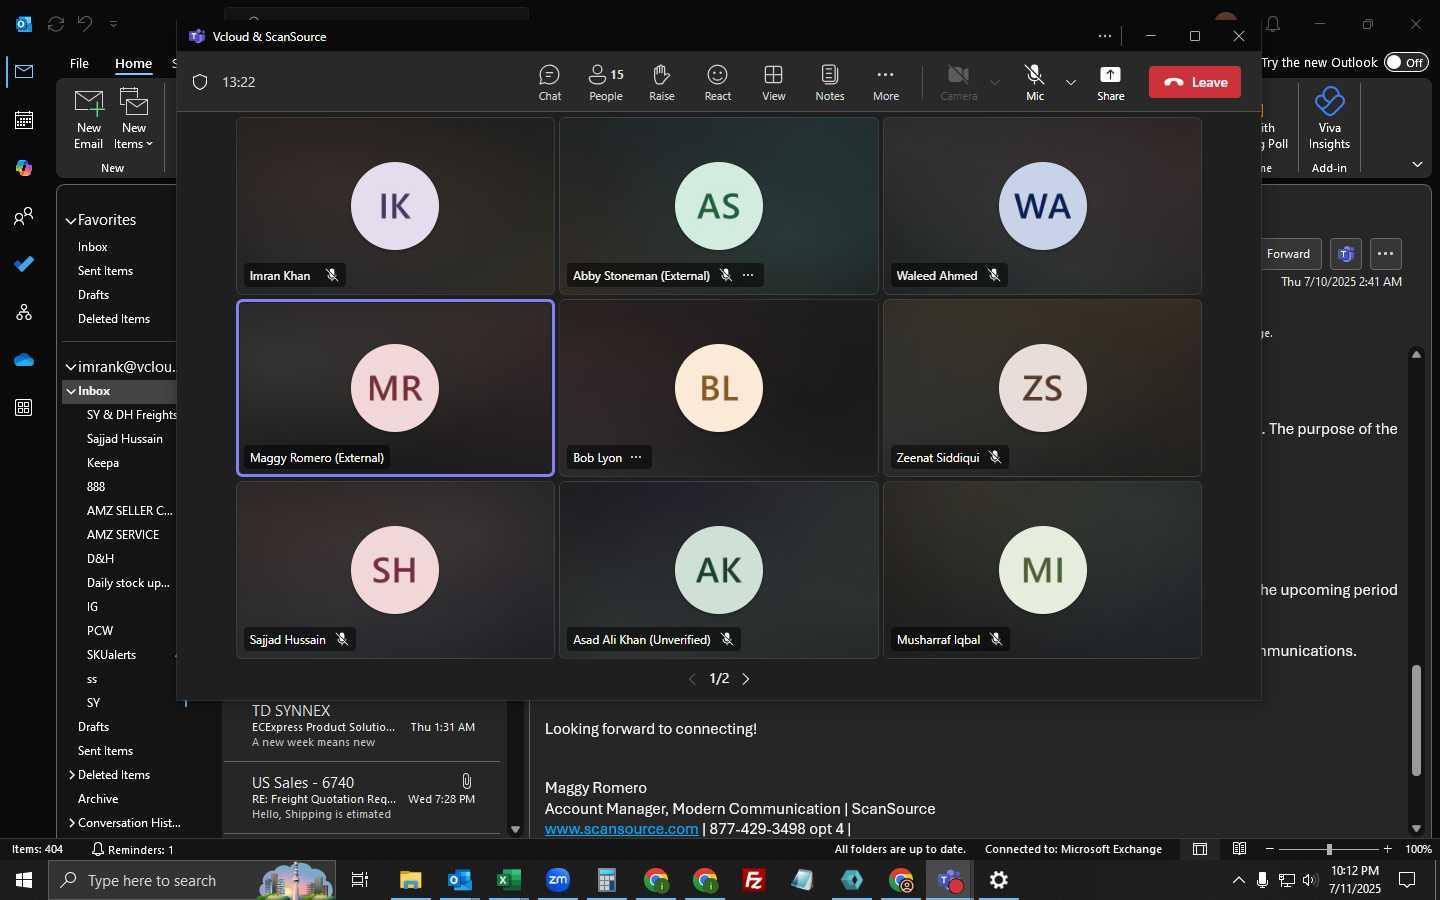Open the Chat panel in Teams
Viewport: 1440px width, 900px height.
549,82
